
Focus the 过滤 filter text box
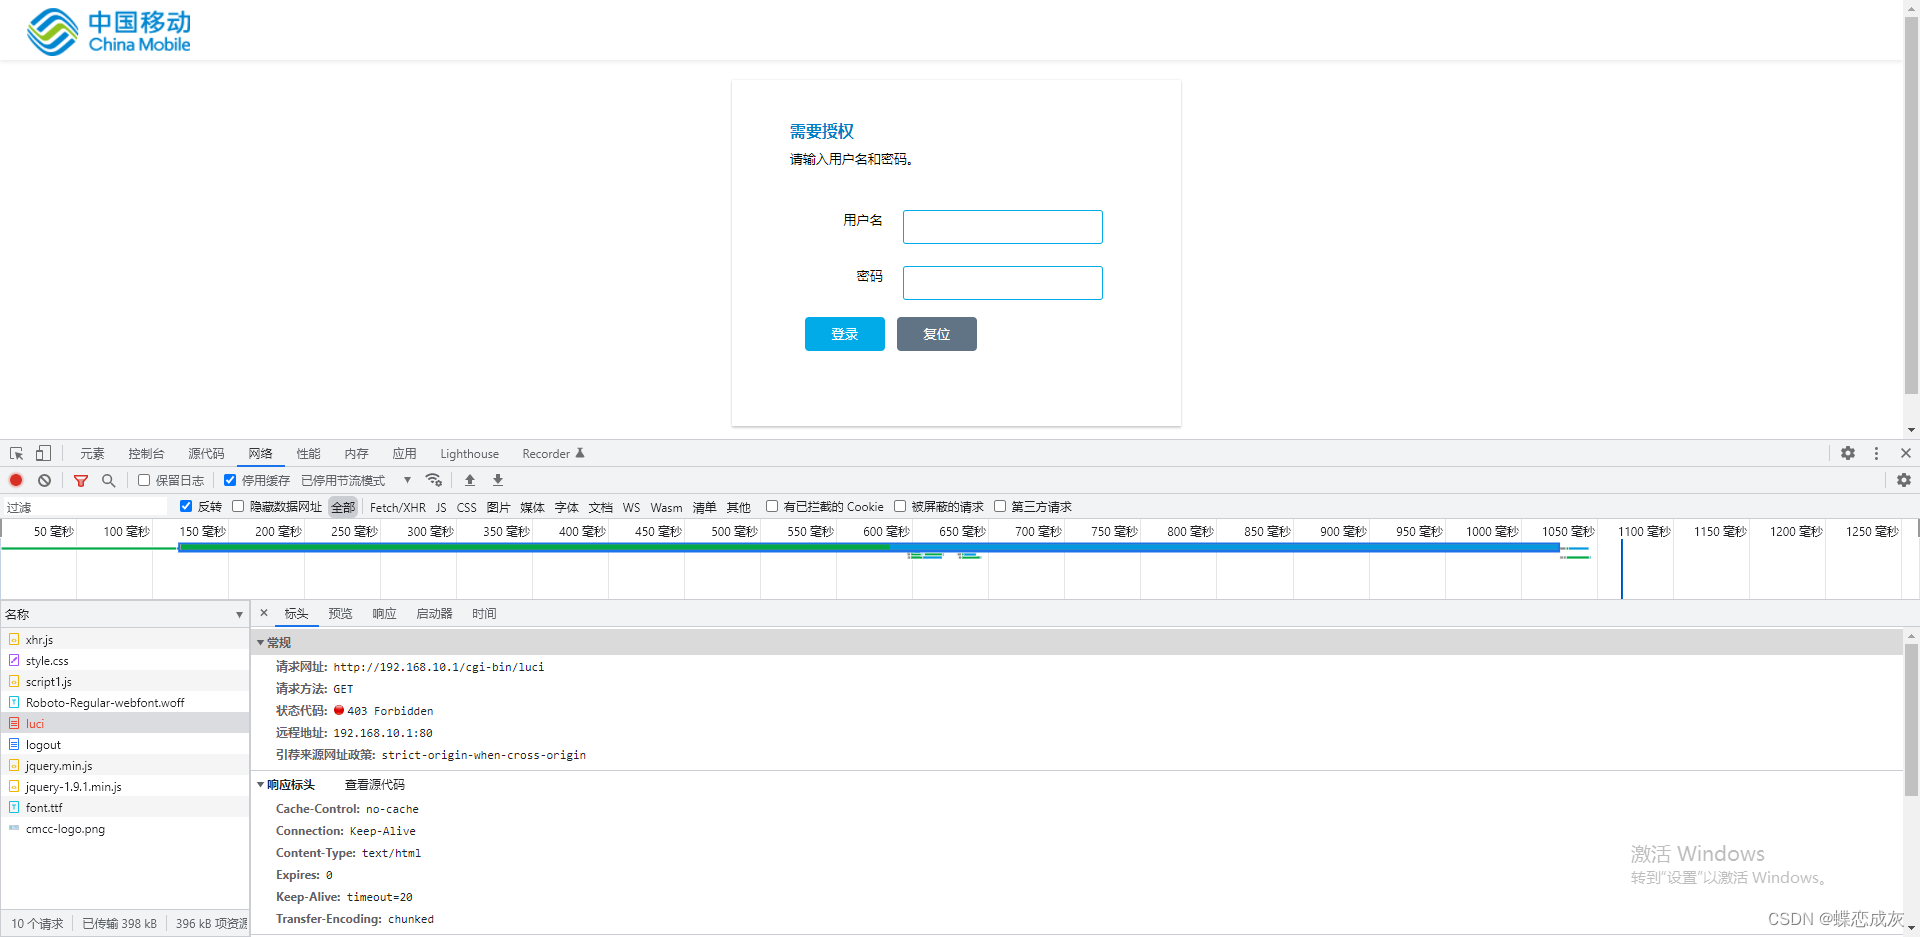[86, 507]
